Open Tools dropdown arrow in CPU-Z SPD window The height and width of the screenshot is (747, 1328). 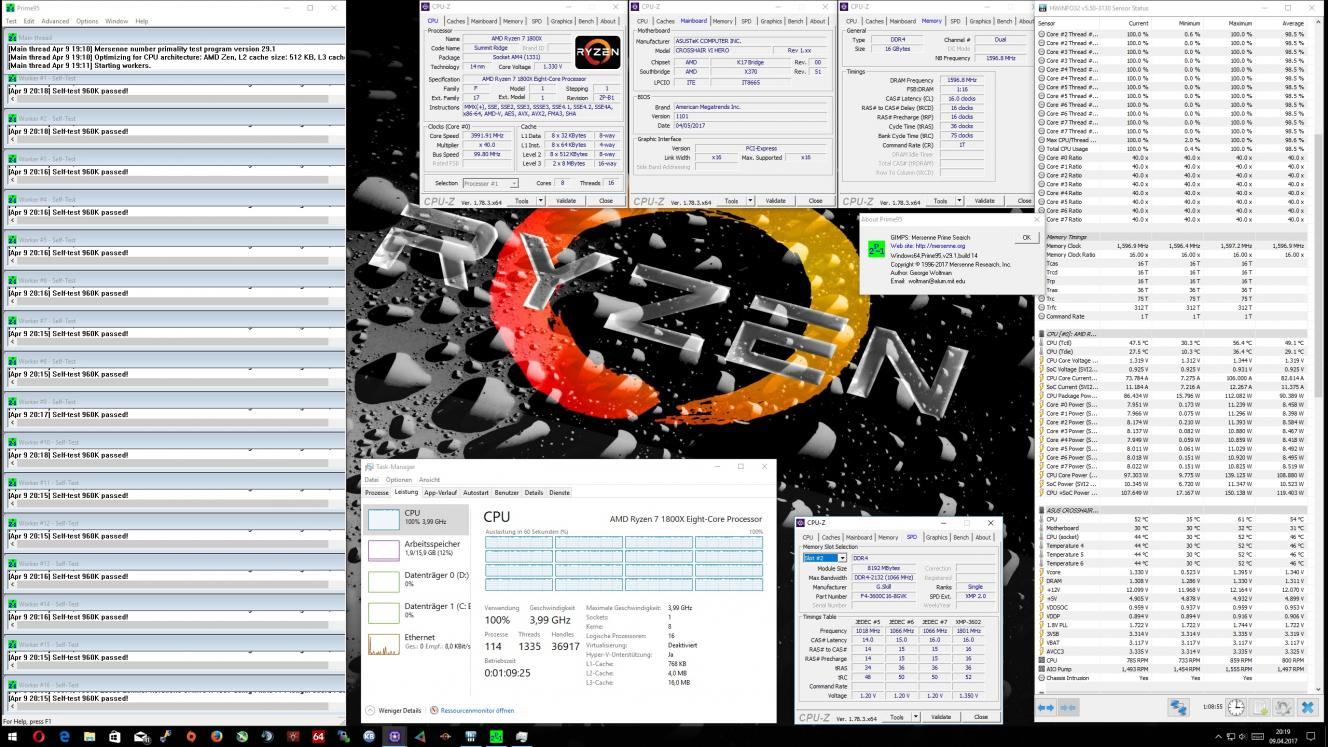[914, 717]
